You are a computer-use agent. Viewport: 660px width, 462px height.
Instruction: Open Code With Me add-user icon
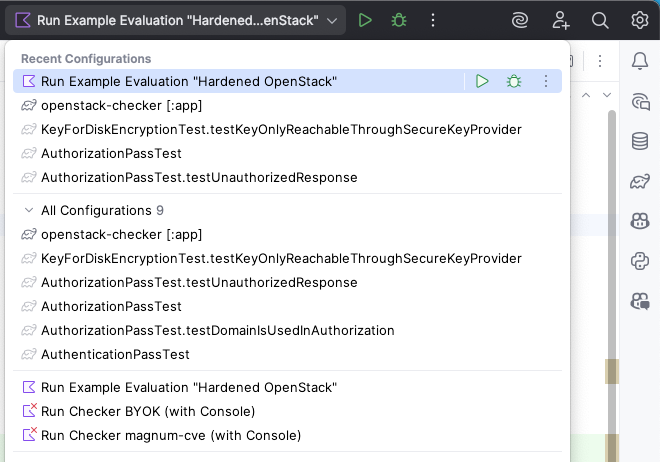tap(560, 20)
